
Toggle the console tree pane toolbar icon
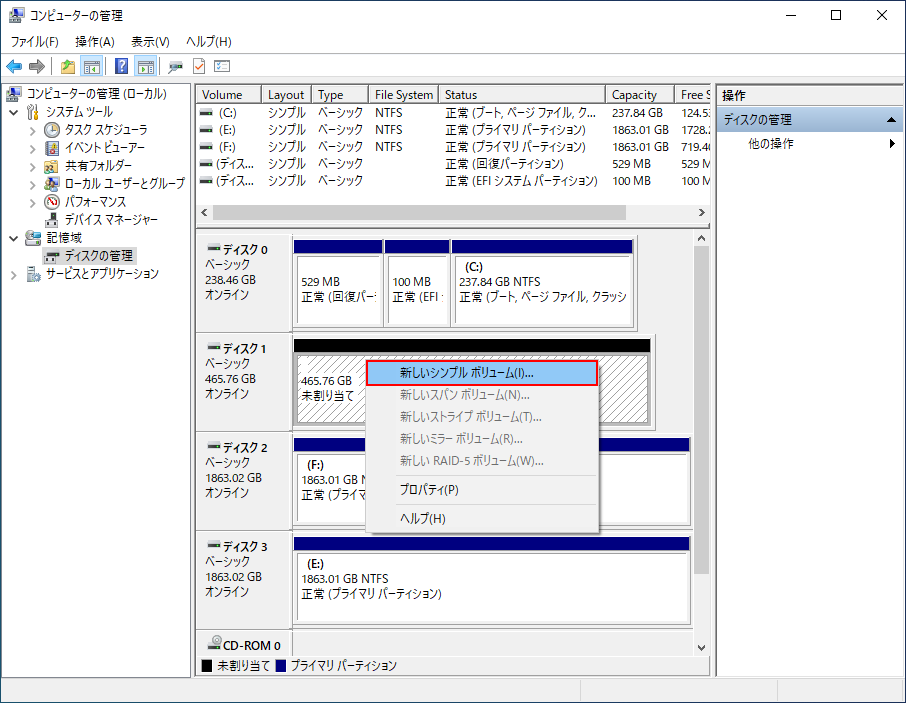pos(91,67)
